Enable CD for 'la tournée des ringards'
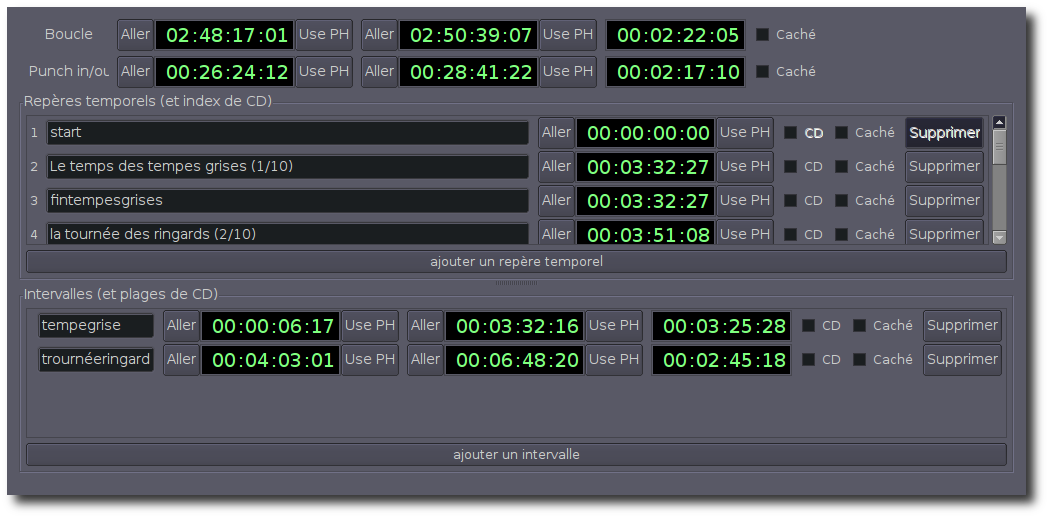The image size is (1049, 518). pyautogui.click(x=790, y=235)
